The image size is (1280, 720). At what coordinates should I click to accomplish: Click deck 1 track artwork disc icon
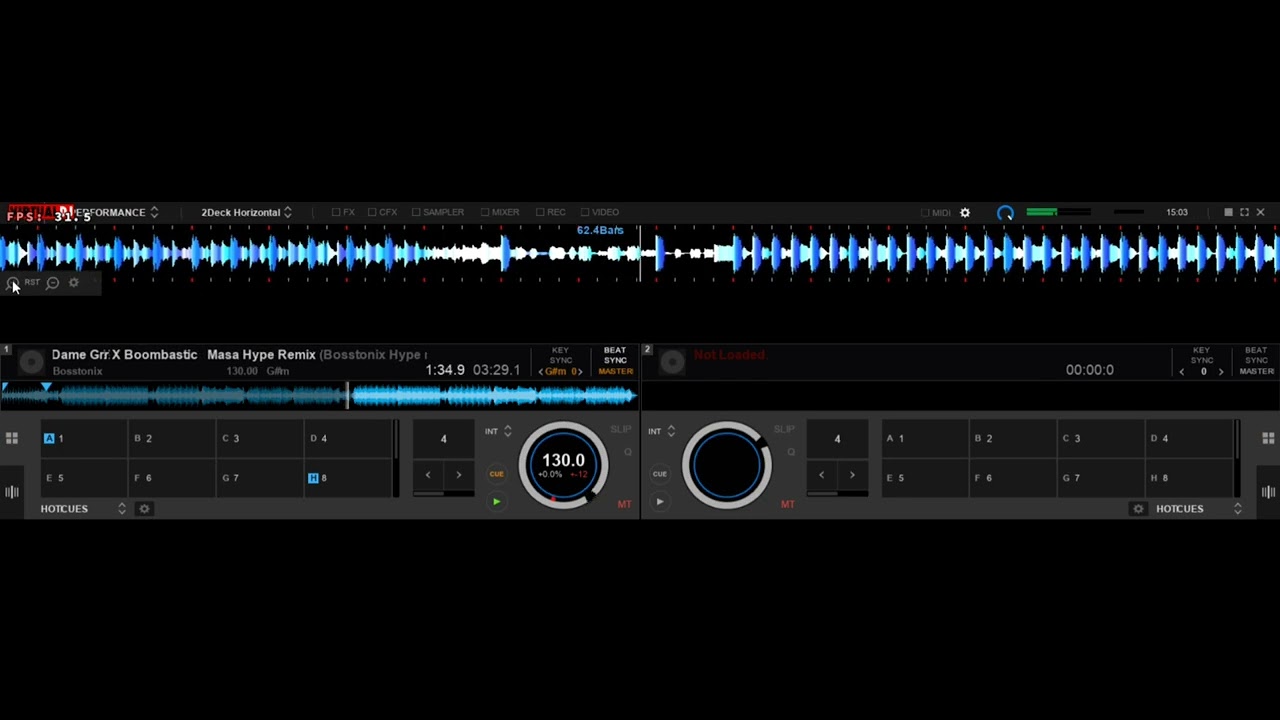pos(31,361)
